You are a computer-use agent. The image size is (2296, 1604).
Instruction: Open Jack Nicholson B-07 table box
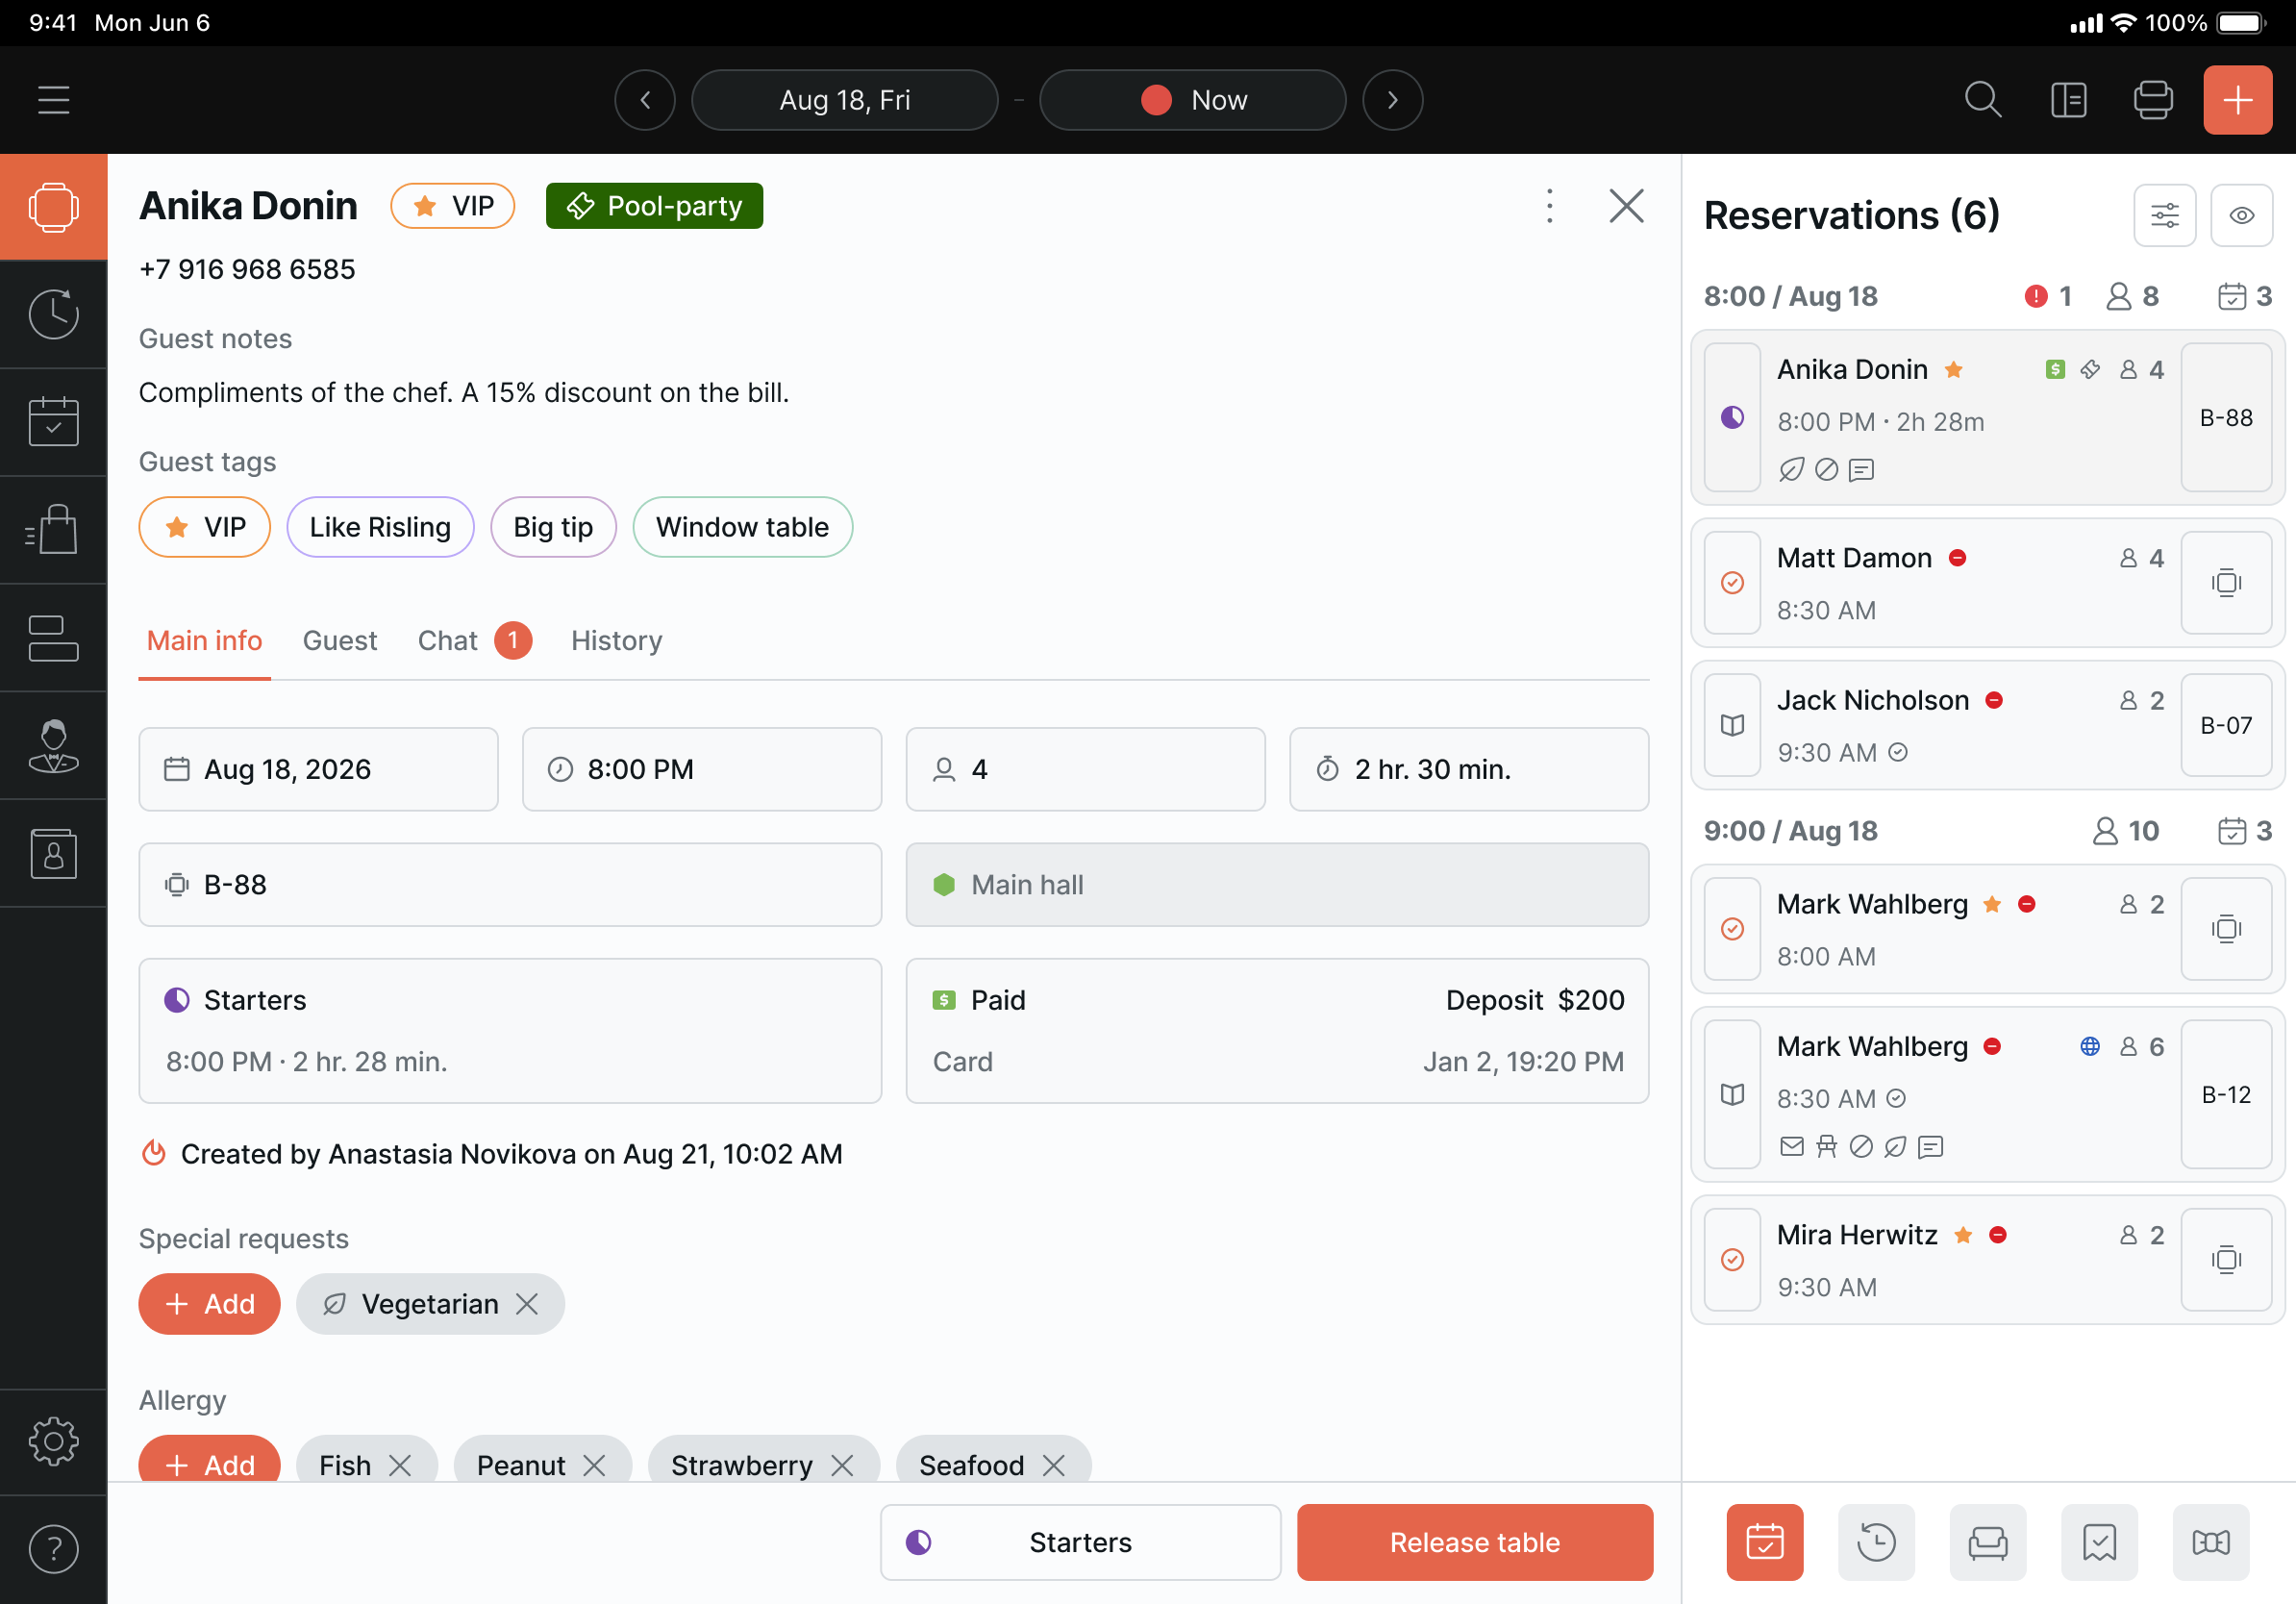[x=2225, y=725]
